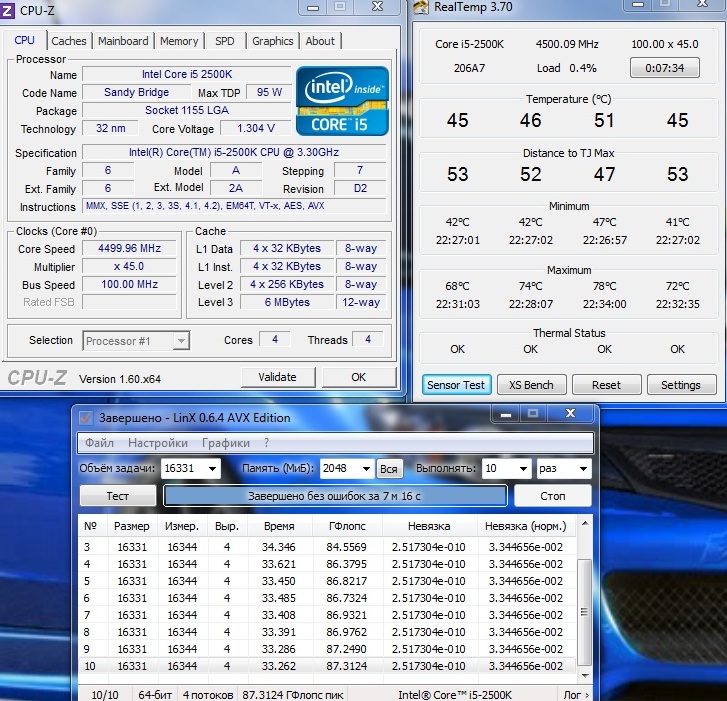Click the Name field Intel Core i5 2500K
The width and height of the screenshot is (727, 701).
[x=187, y=74]
